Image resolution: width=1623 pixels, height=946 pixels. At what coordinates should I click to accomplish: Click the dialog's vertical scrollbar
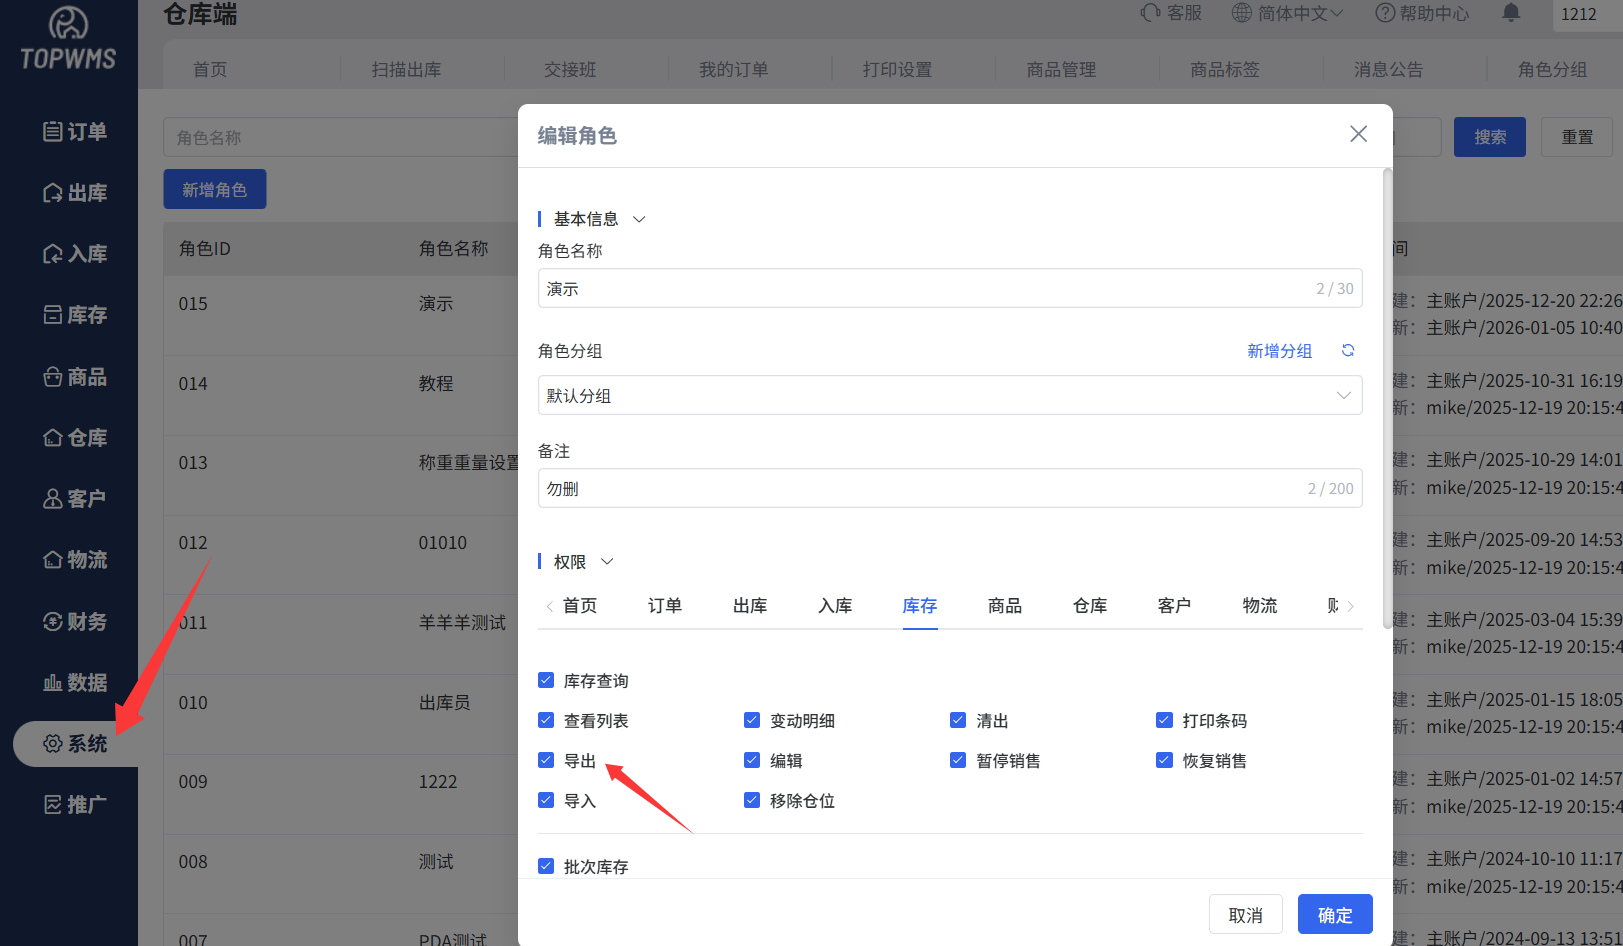pos(1387,400)
